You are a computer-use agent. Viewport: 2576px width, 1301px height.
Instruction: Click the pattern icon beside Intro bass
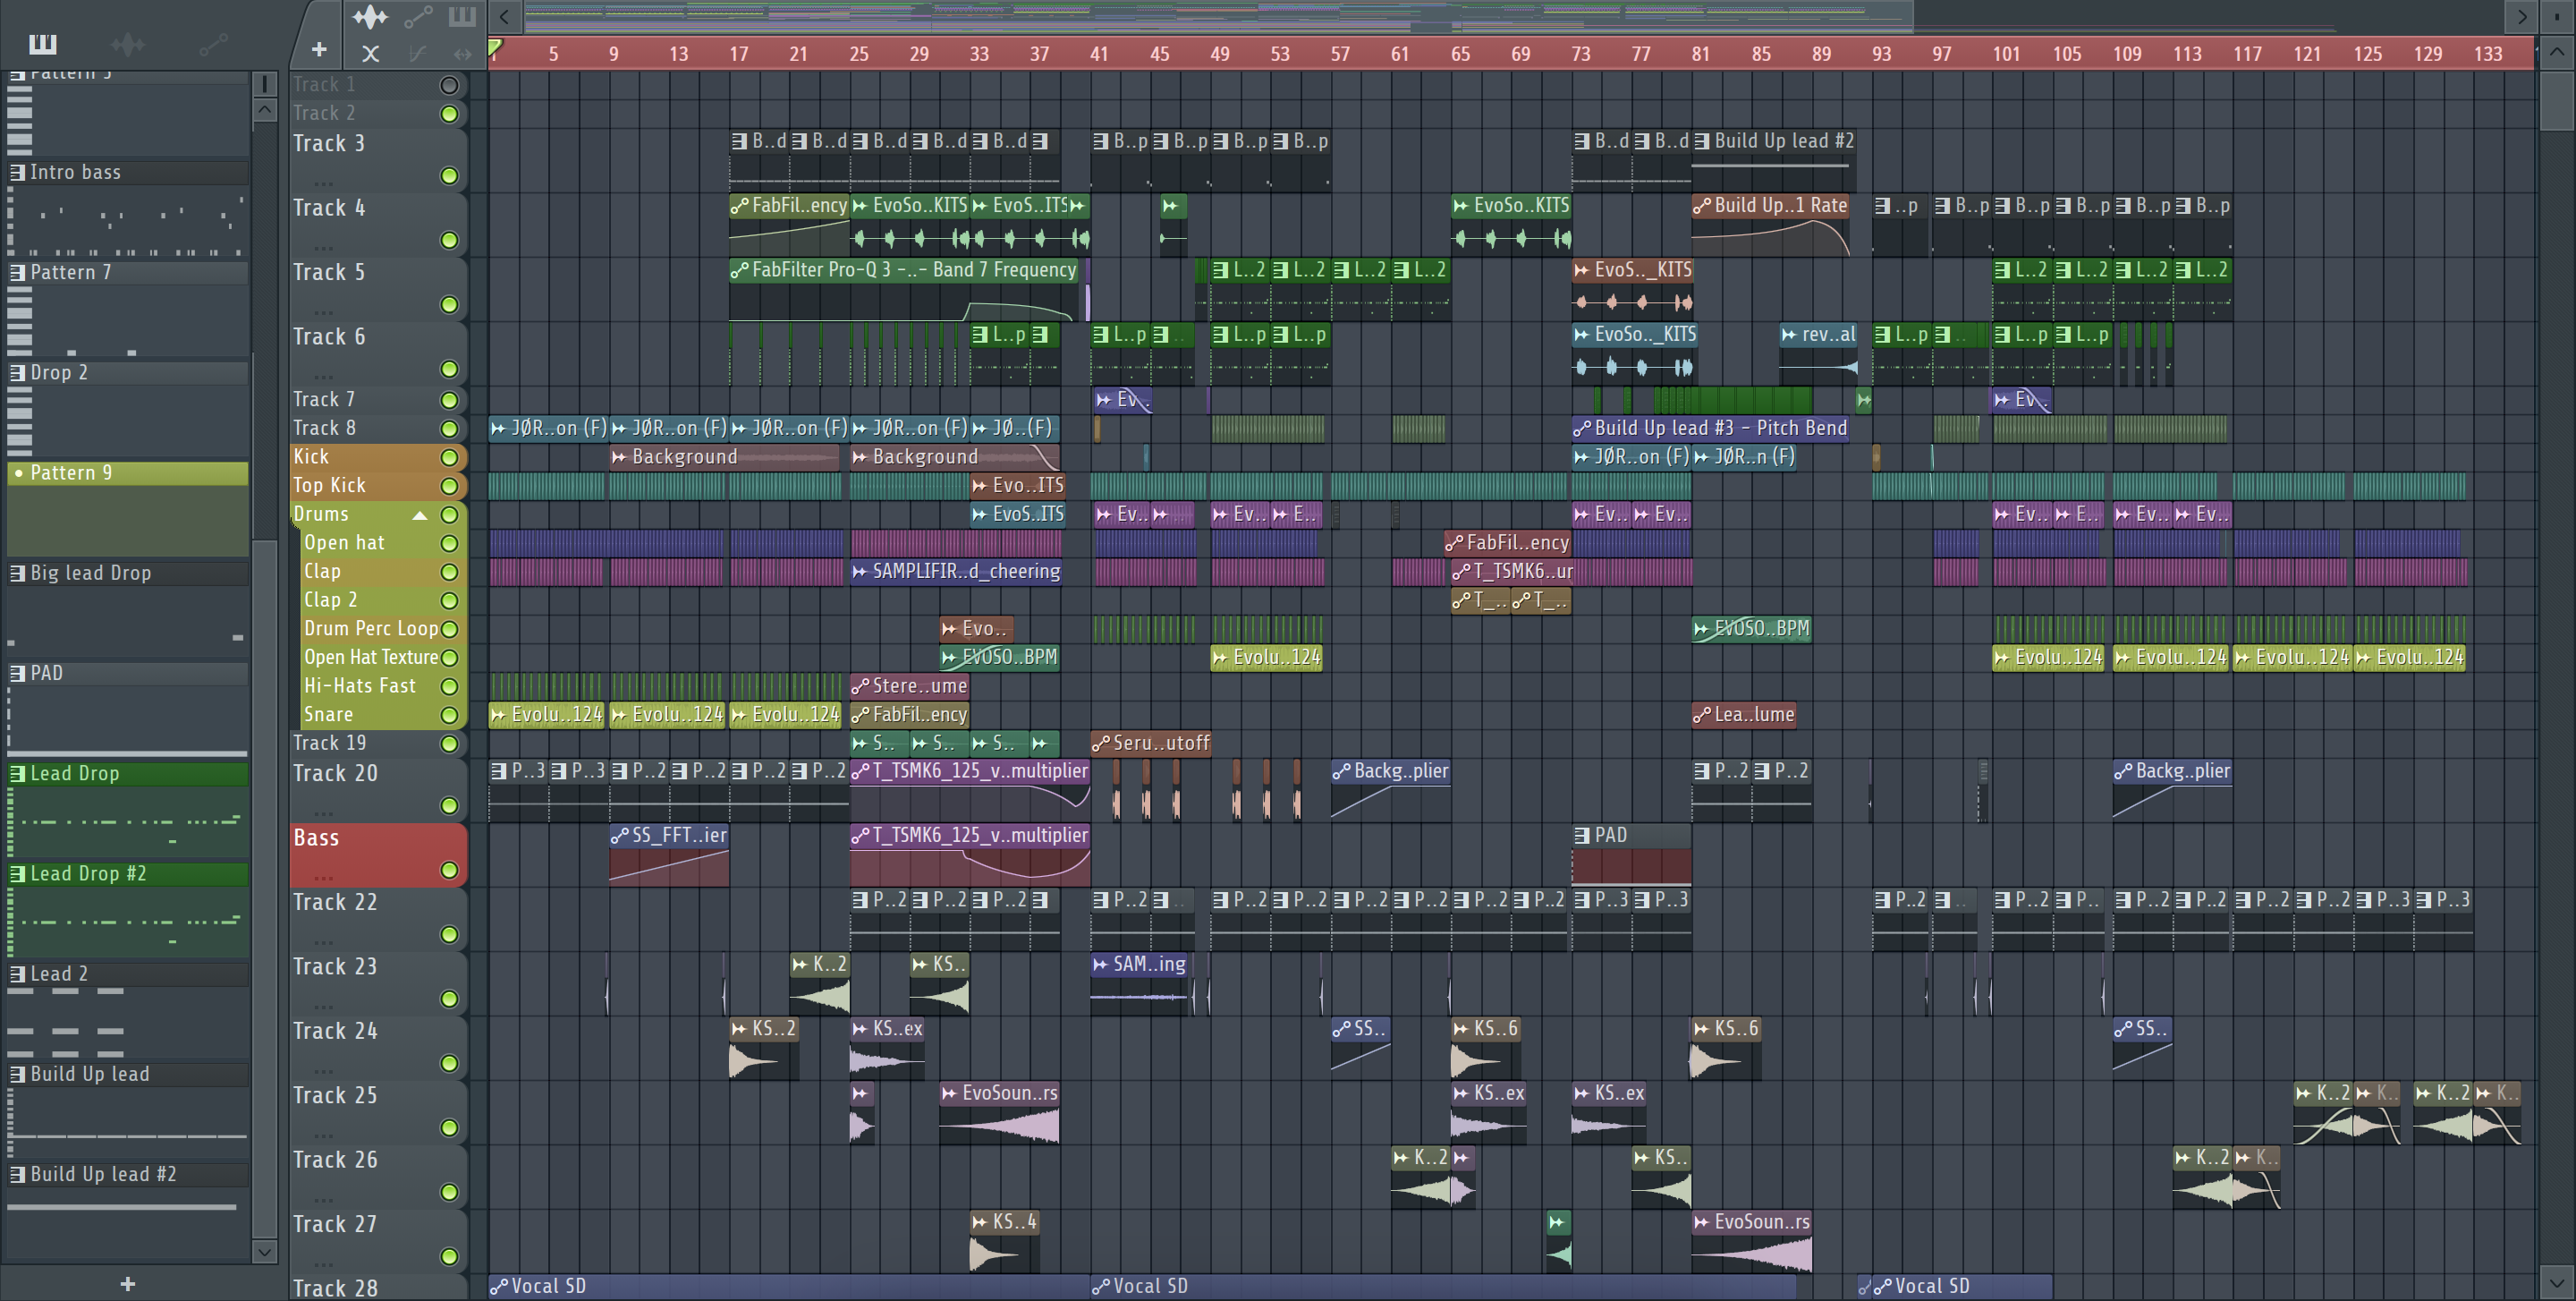pos(17,172)
